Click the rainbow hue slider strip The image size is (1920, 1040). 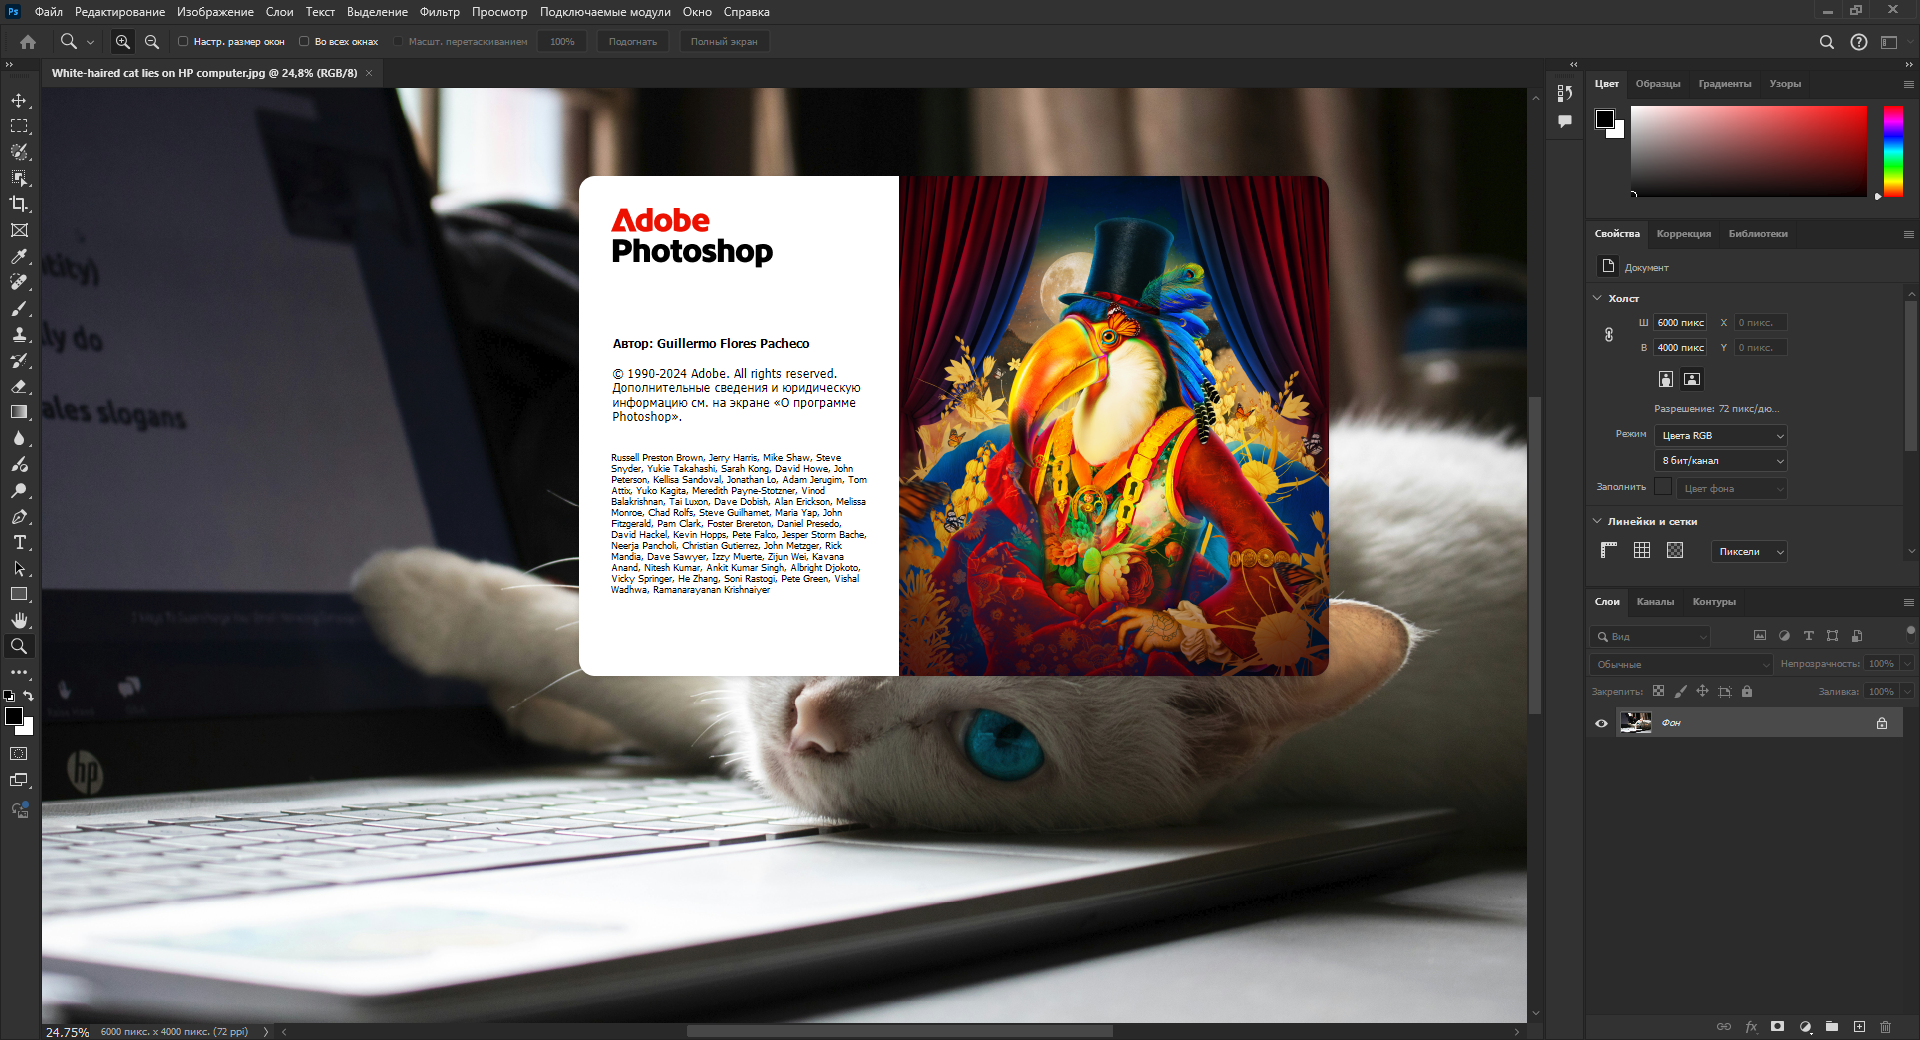[x=1893, y=151]
